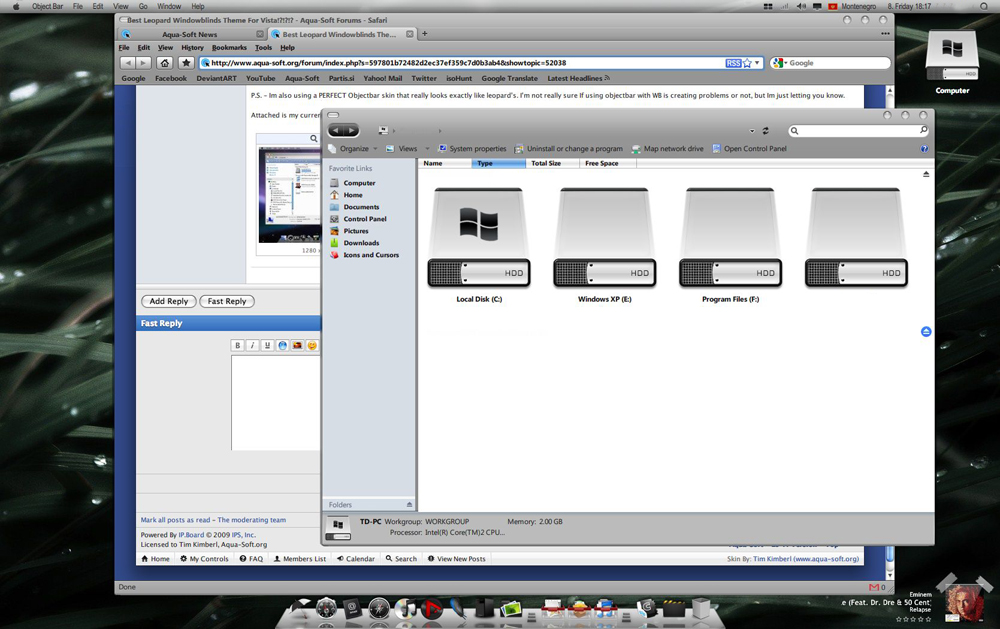Open Program Files (F:) drive
Screen dimensions: 1000x629
pyautogui.click(x=730, y=245)
